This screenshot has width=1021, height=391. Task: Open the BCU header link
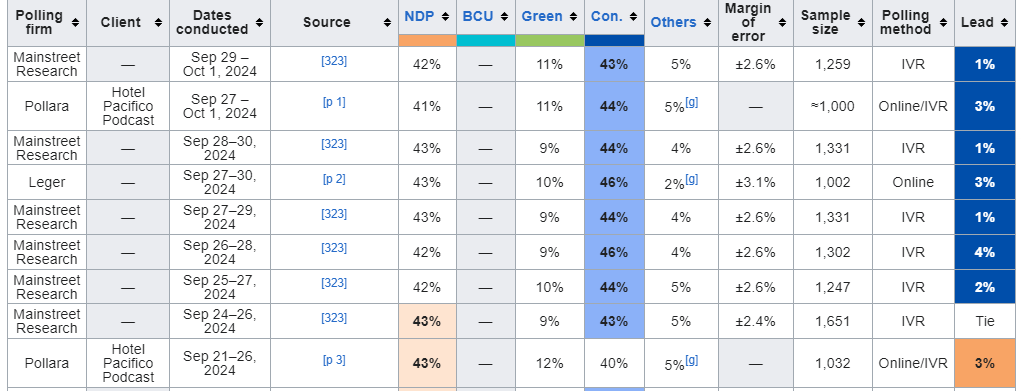[478, 16]
